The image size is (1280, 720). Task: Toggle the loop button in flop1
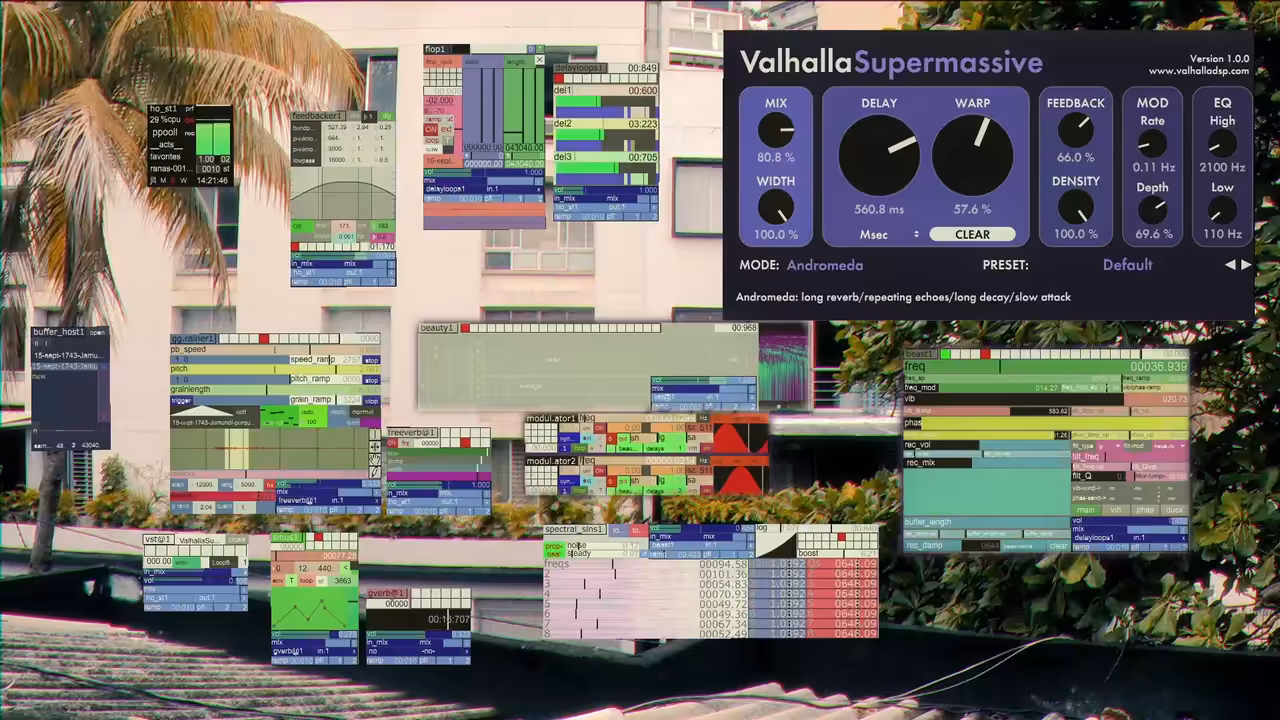click(432, 140)
